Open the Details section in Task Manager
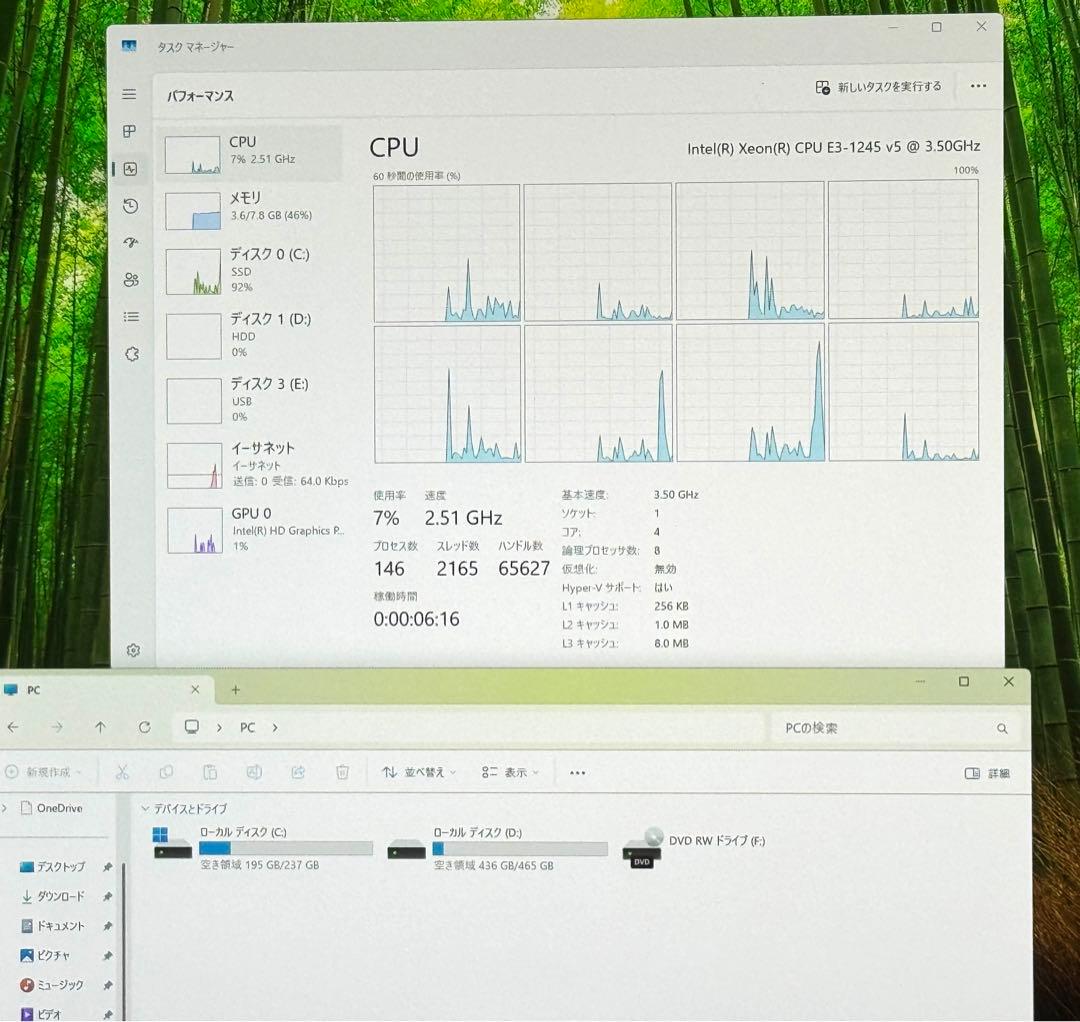1080x1022 pixels. point(130,317)
